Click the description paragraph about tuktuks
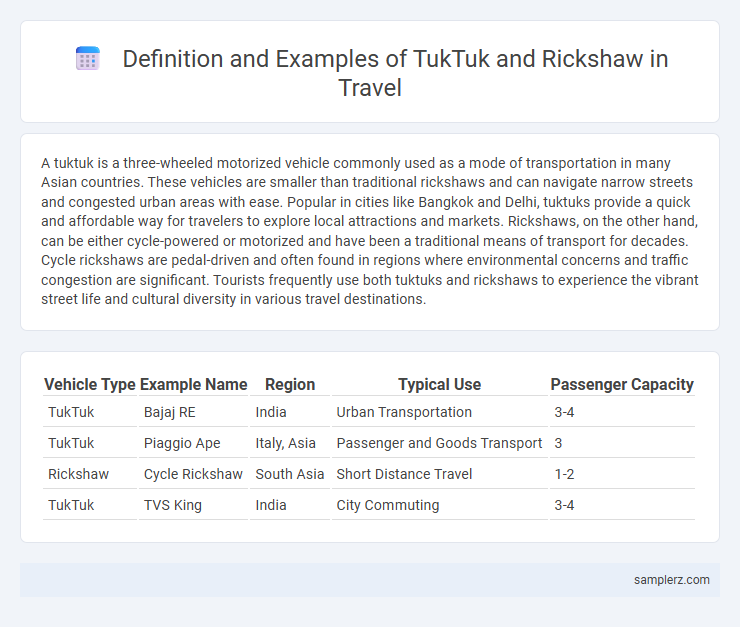This screenshot has width=740, height=627. pyautogui.click(x=370, y=231)
